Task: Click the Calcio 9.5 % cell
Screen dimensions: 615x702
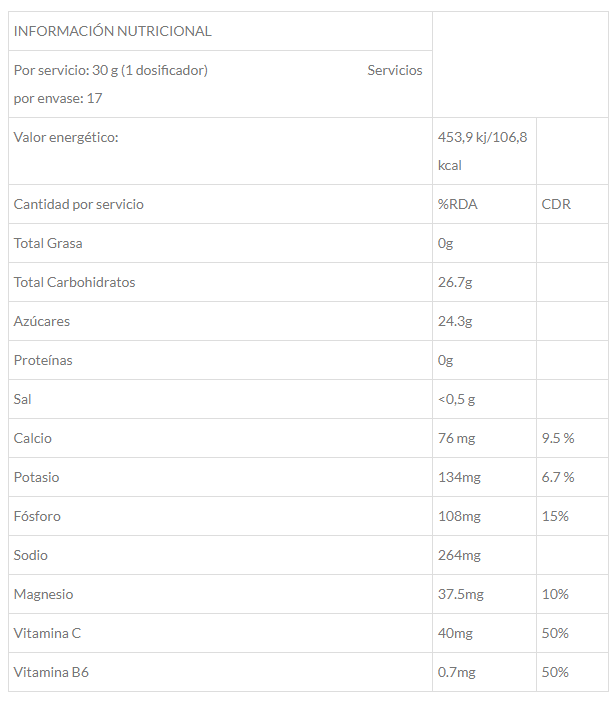Action: [x=558, y=438]
